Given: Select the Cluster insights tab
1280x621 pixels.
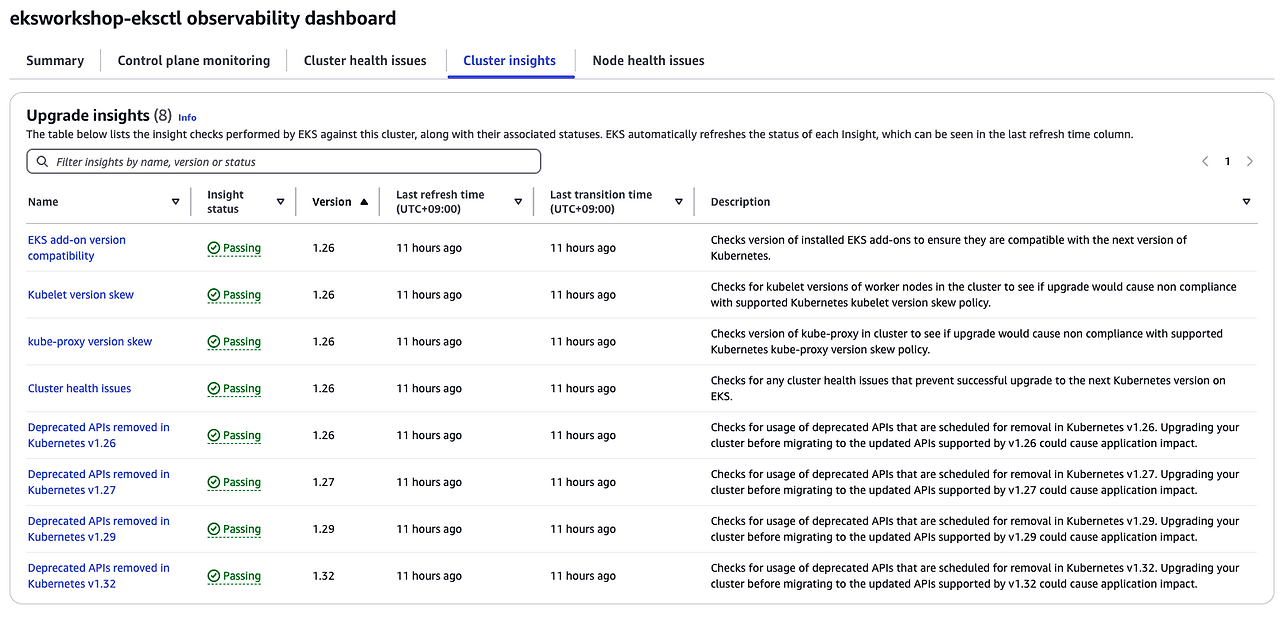Looking at the screenshot, I should click(x=509, y=60).
